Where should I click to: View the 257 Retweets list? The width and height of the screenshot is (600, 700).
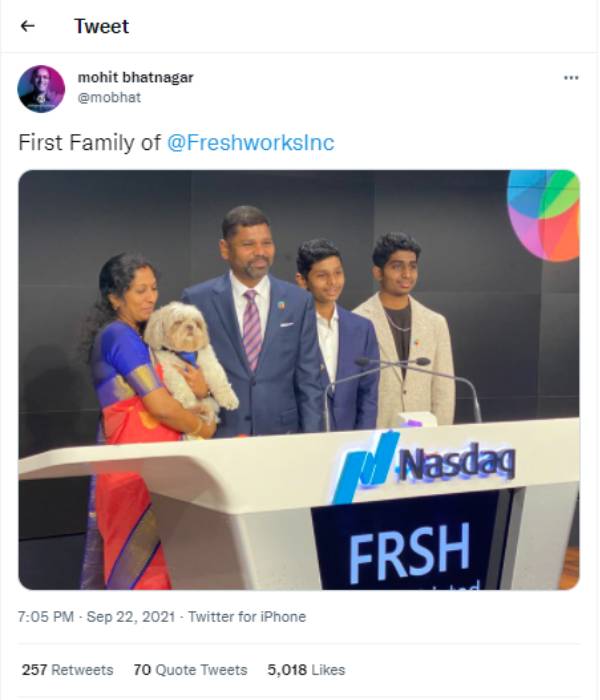pos(67,670)
